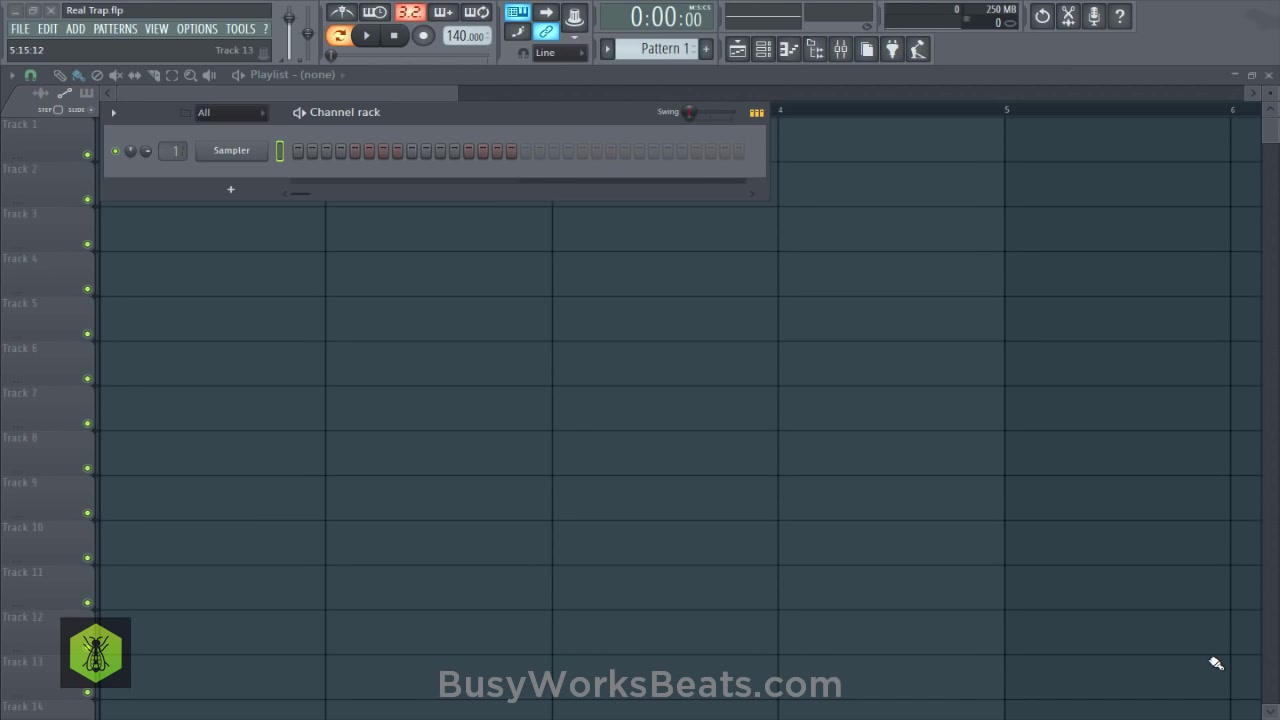Open the VIEW menu
Image resolution: width=1280 pixels, height=720 pixels.
coord(157,29)
